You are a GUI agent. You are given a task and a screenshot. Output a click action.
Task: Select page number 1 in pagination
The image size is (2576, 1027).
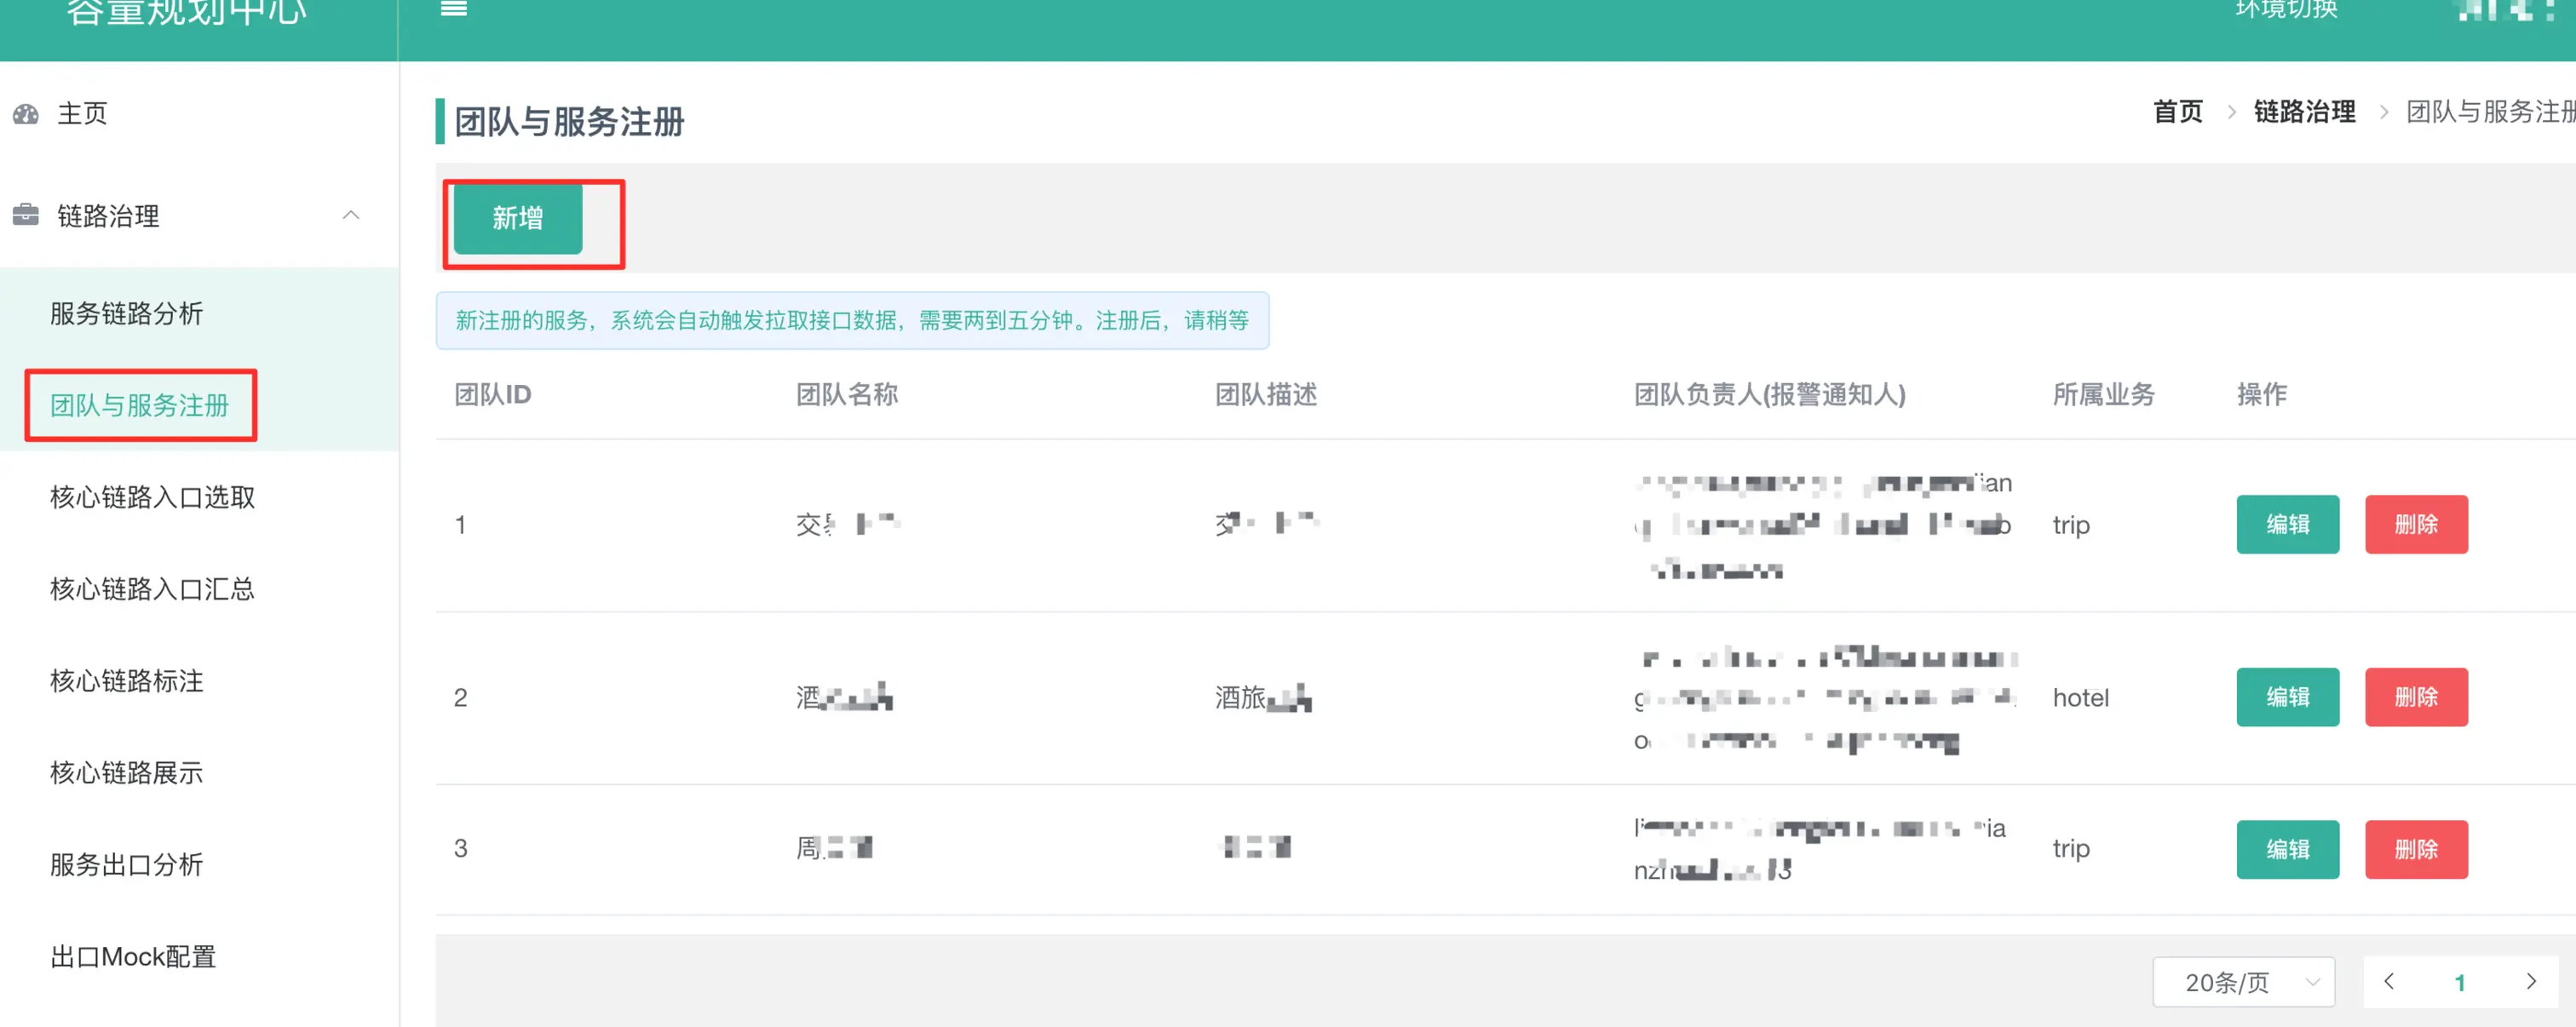point(2459,981)
